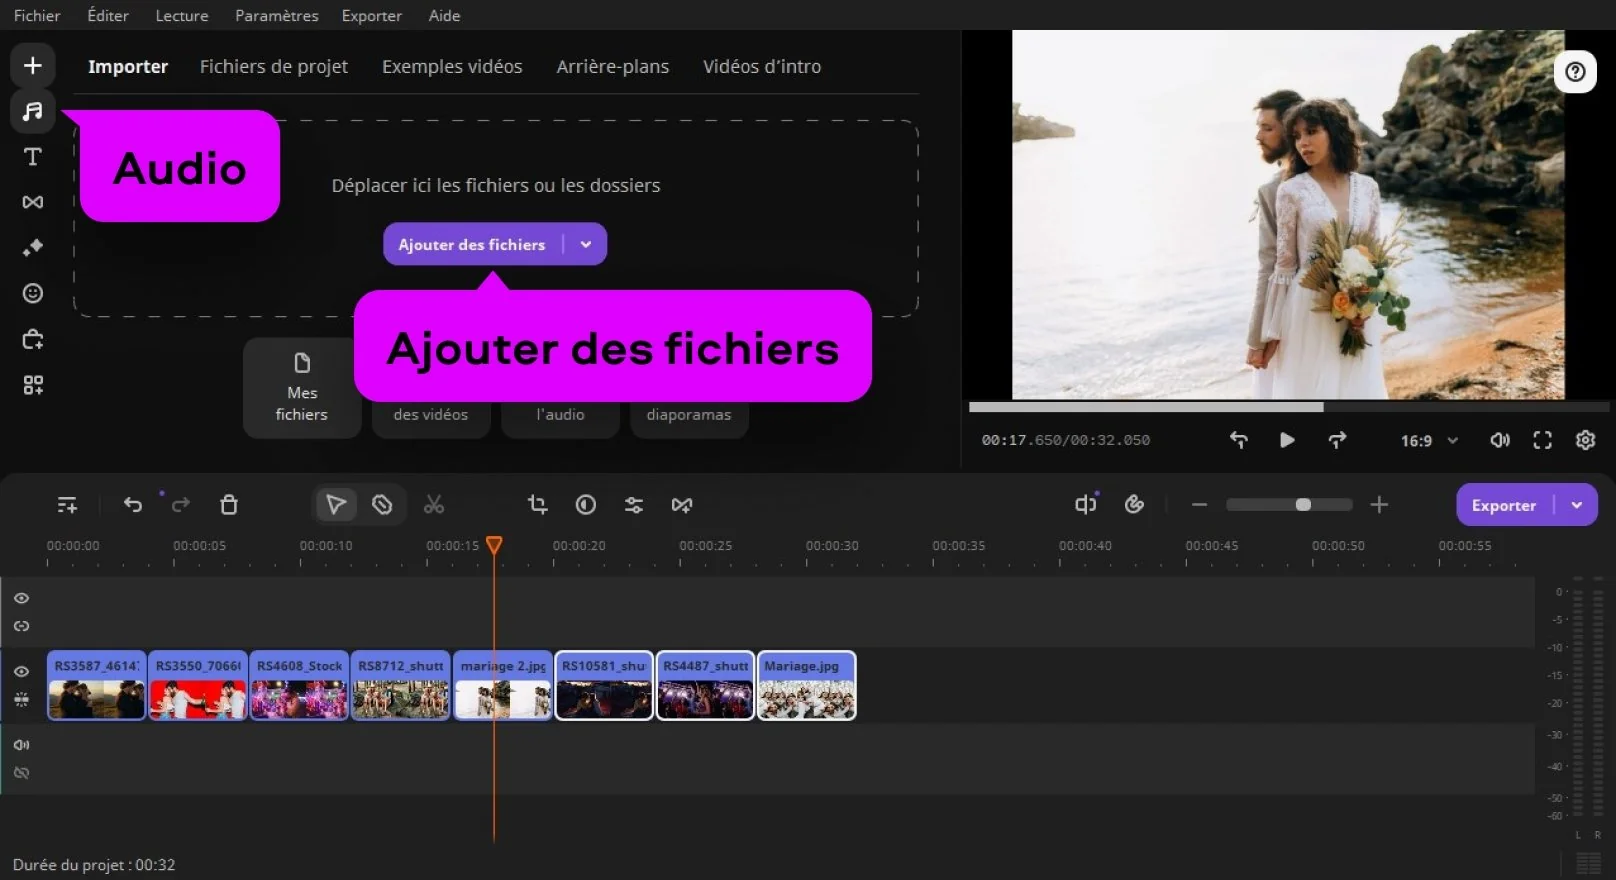This screenshot has height=880, width=1616.
Task: Mute the audio track speaker toggle
Action: point(21,745)
